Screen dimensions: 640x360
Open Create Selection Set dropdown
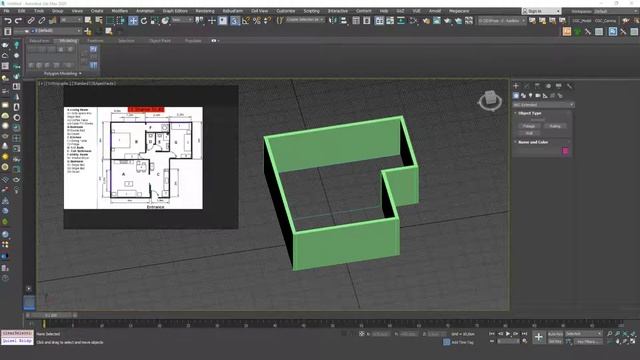click(x=305, y=20)
